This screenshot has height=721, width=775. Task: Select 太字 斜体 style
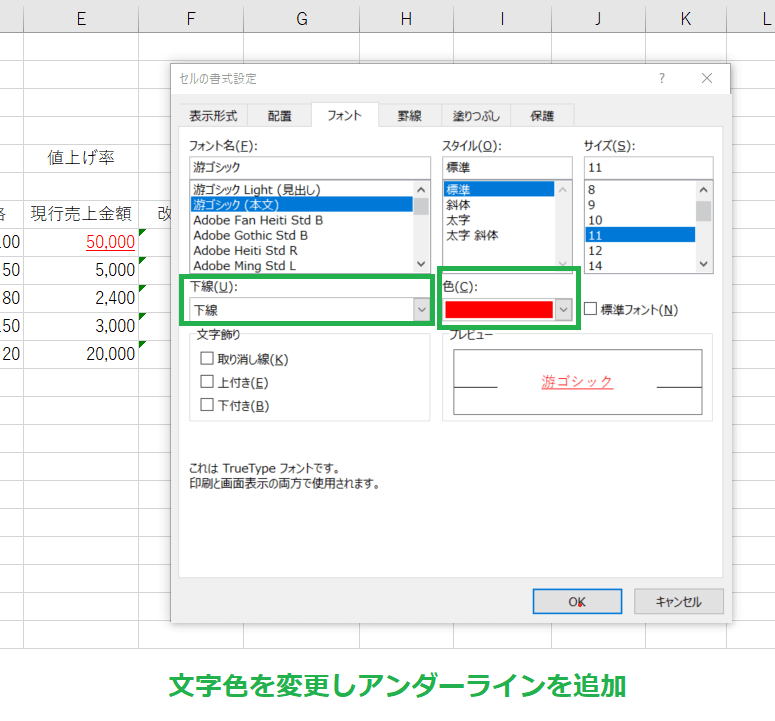point(499,235)
